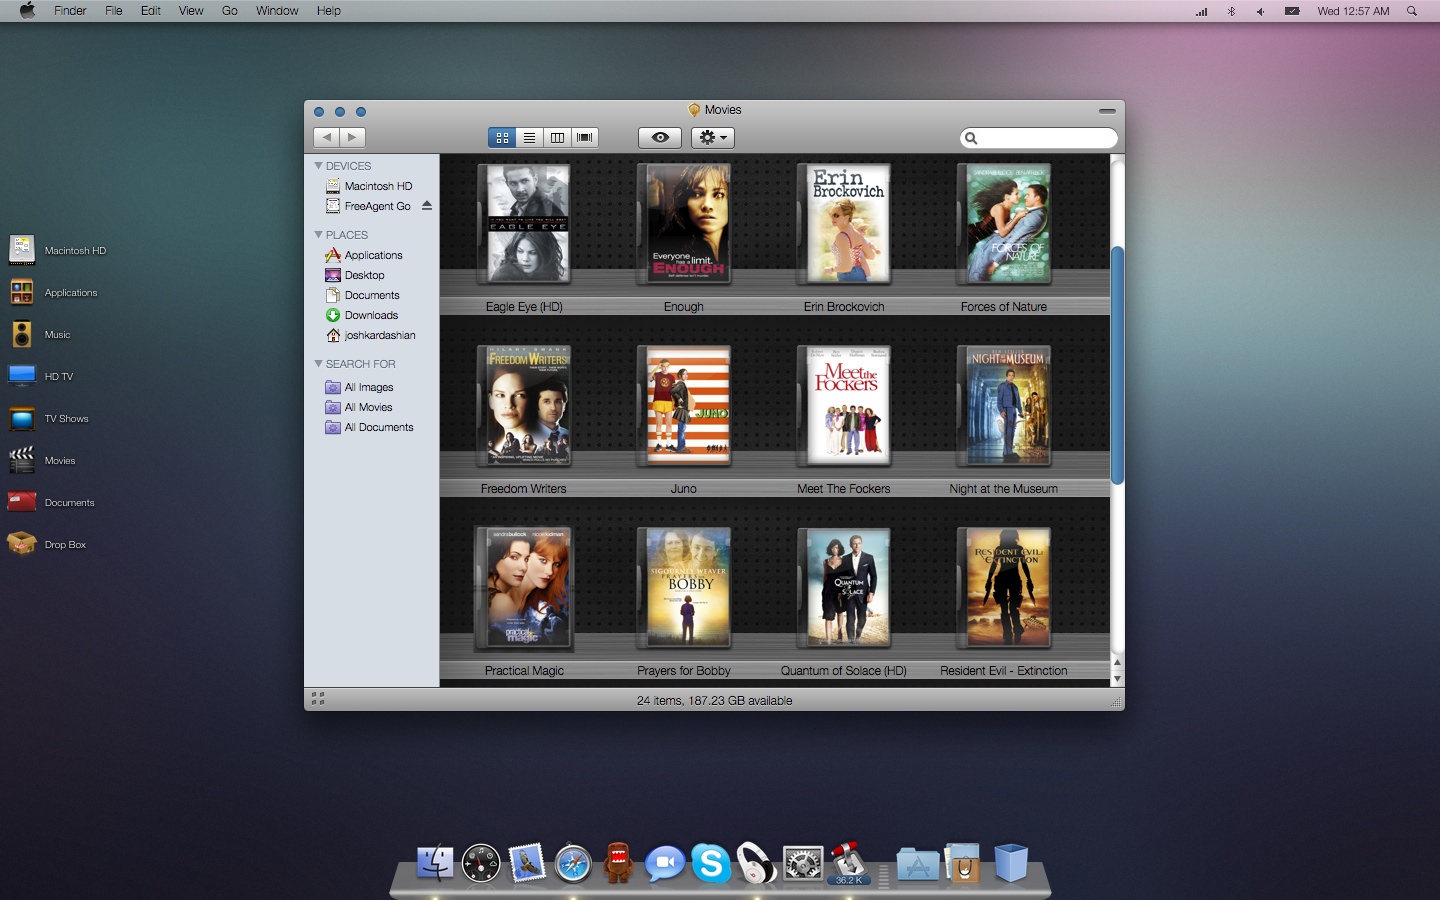
Task: Open Spotlight search in the menu bar
Action: pyautogui.click(x=1412, y=11)
